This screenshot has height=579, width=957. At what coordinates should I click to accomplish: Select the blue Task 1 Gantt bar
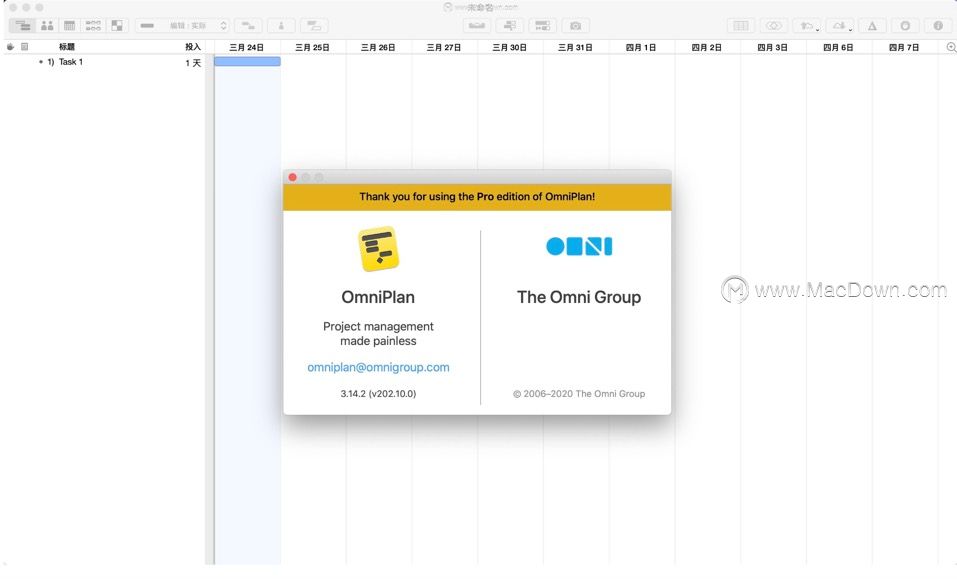pyautogui.click(x=247, y=61)
